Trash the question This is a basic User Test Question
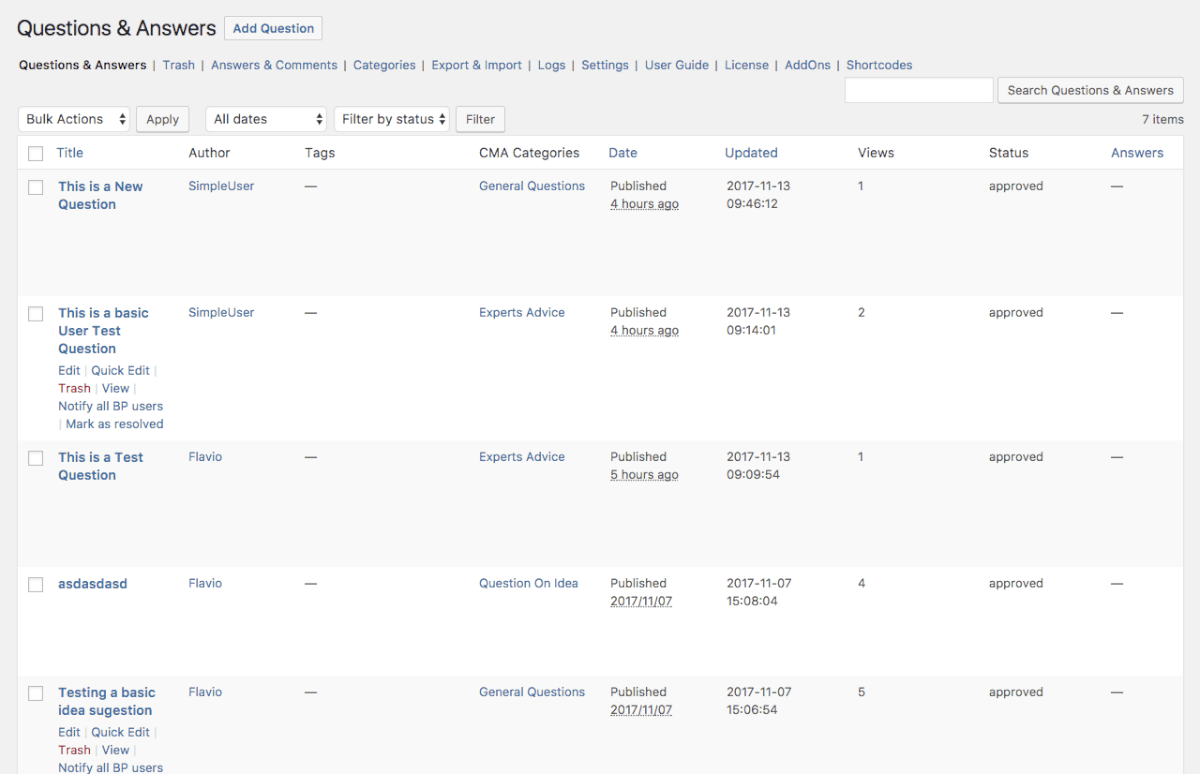Screen dimensions: 1200x774 point(73,388)
